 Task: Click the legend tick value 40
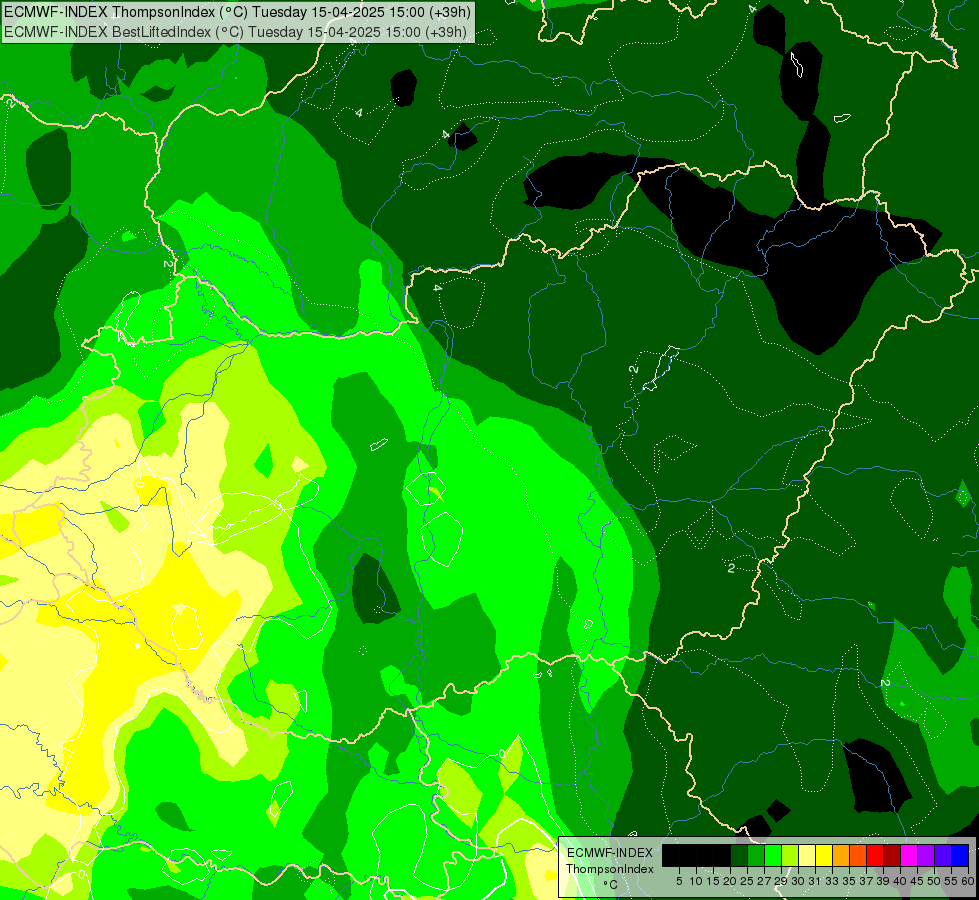coord(900,881)
